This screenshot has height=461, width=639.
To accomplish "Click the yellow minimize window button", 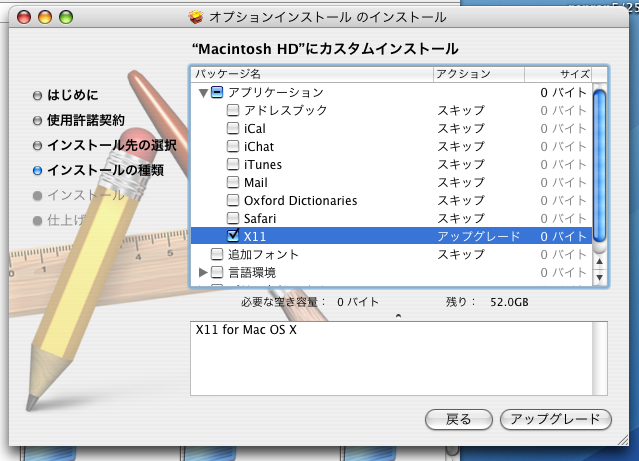I will click(x=45, y=17).
